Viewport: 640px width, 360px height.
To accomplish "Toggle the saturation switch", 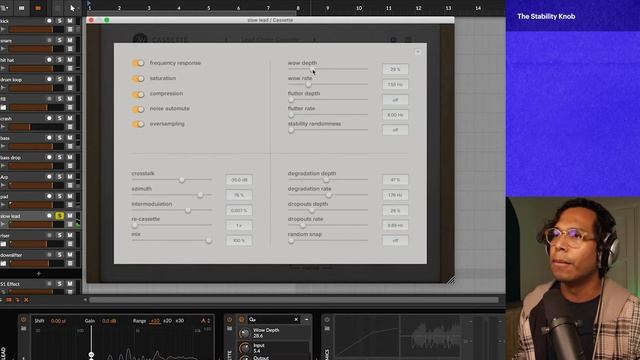I will pos(138,78).
